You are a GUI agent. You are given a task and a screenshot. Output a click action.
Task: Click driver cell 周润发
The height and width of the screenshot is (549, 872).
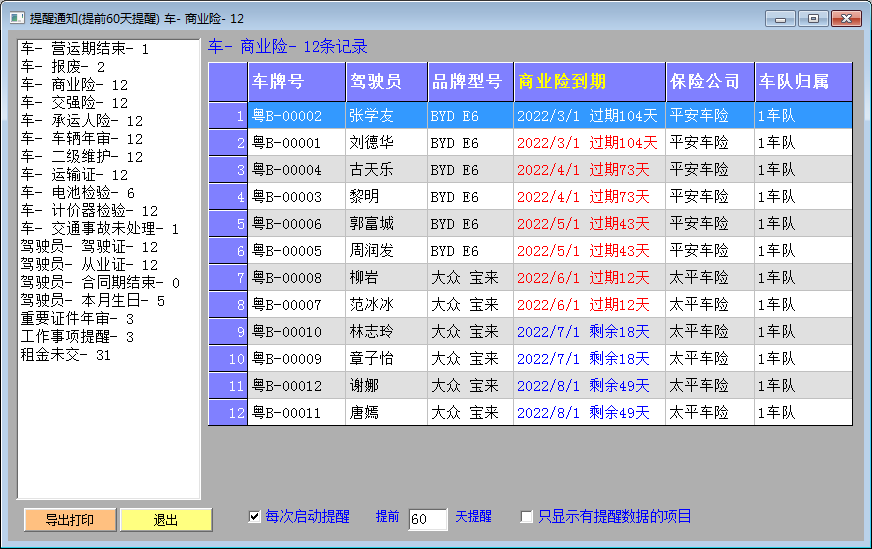[x=387, y=251]
